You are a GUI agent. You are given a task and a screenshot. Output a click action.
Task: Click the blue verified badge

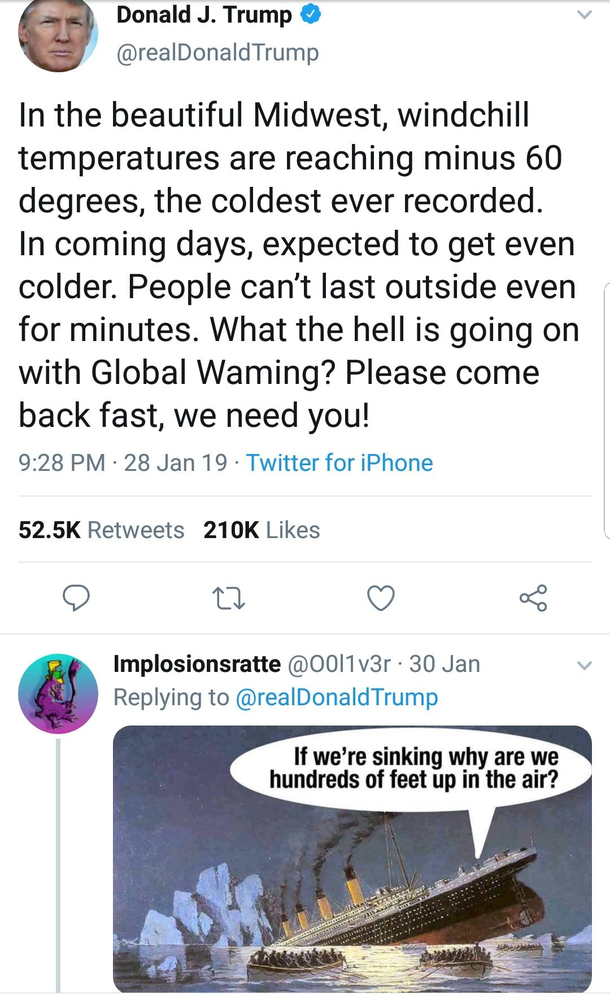pos(309,14)
